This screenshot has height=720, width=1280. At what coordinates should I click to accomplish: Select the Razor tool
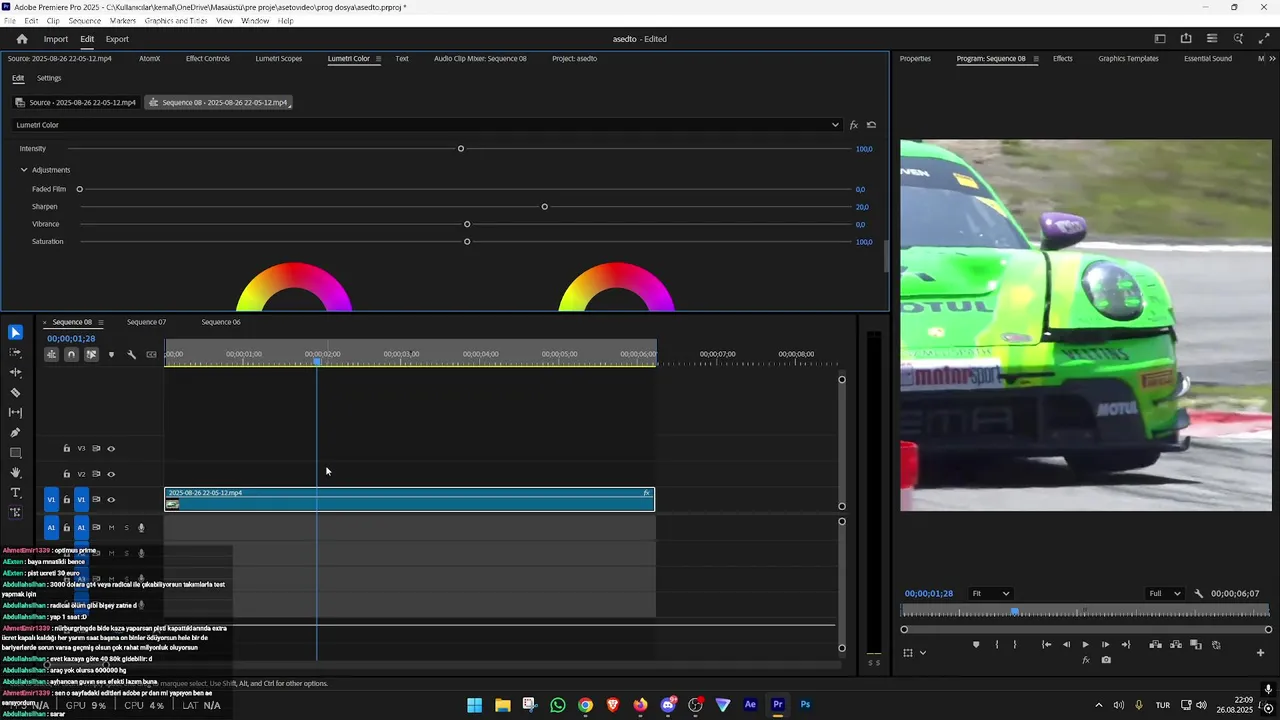pyautogui.click(x=15, y=392)
